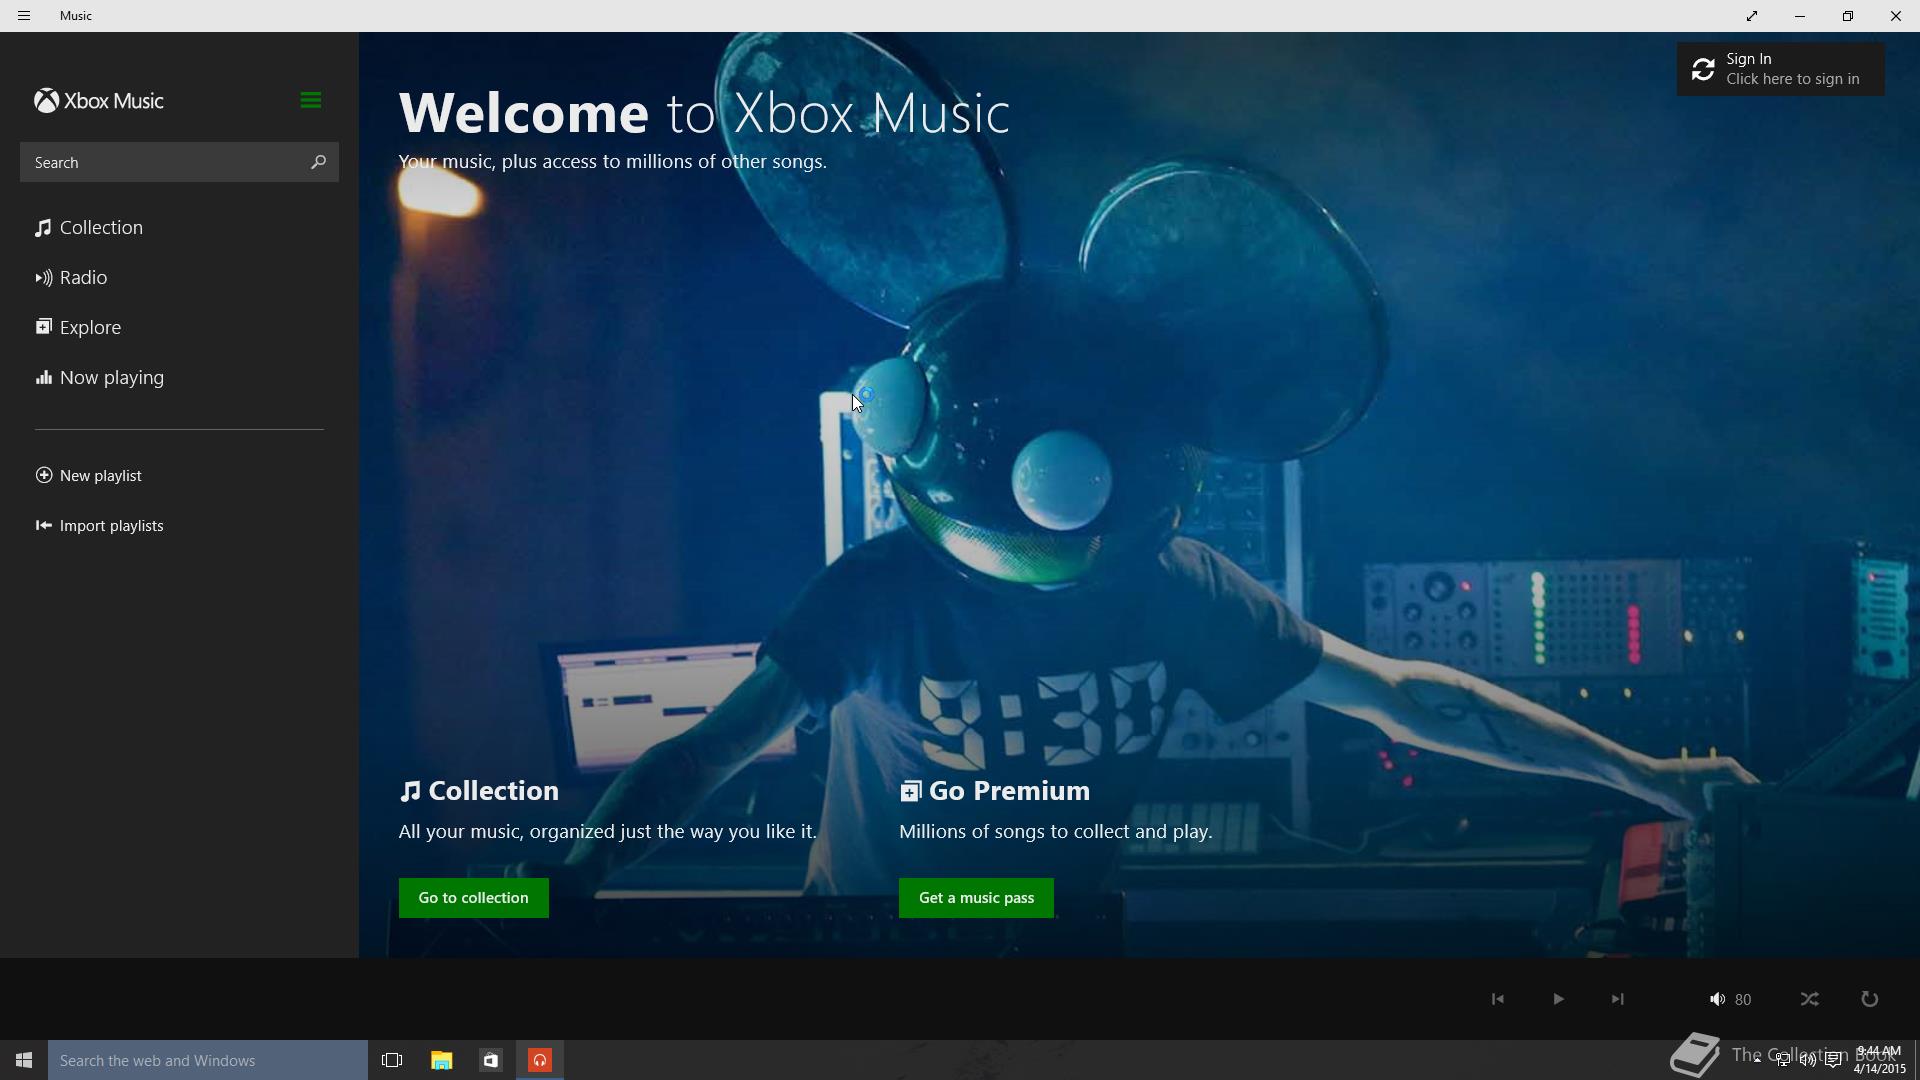This screenshot has height=1080, width=1920.
Task: Click the full-screen expand arrow in title bar
Action: coord(1752,16)
